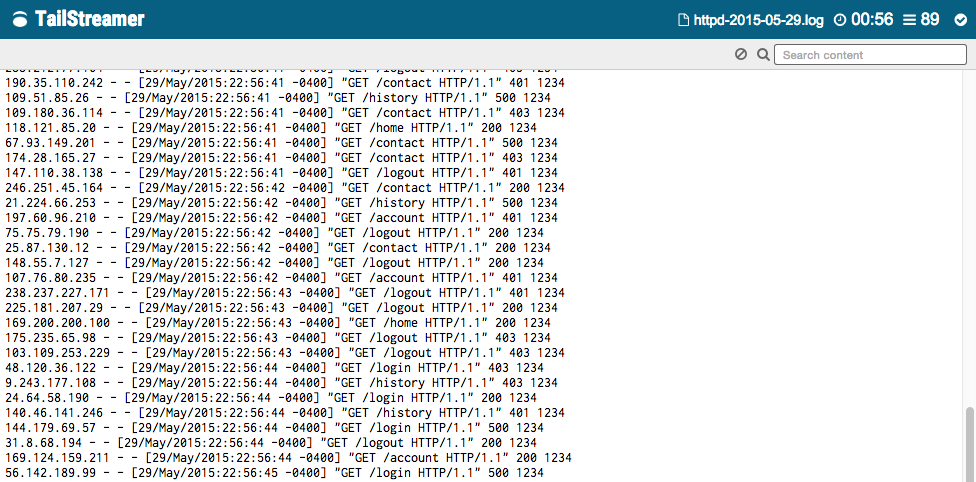Screen dimensions: 976x482
Task: Click the TailStreamer brand title
Action: 90,19
